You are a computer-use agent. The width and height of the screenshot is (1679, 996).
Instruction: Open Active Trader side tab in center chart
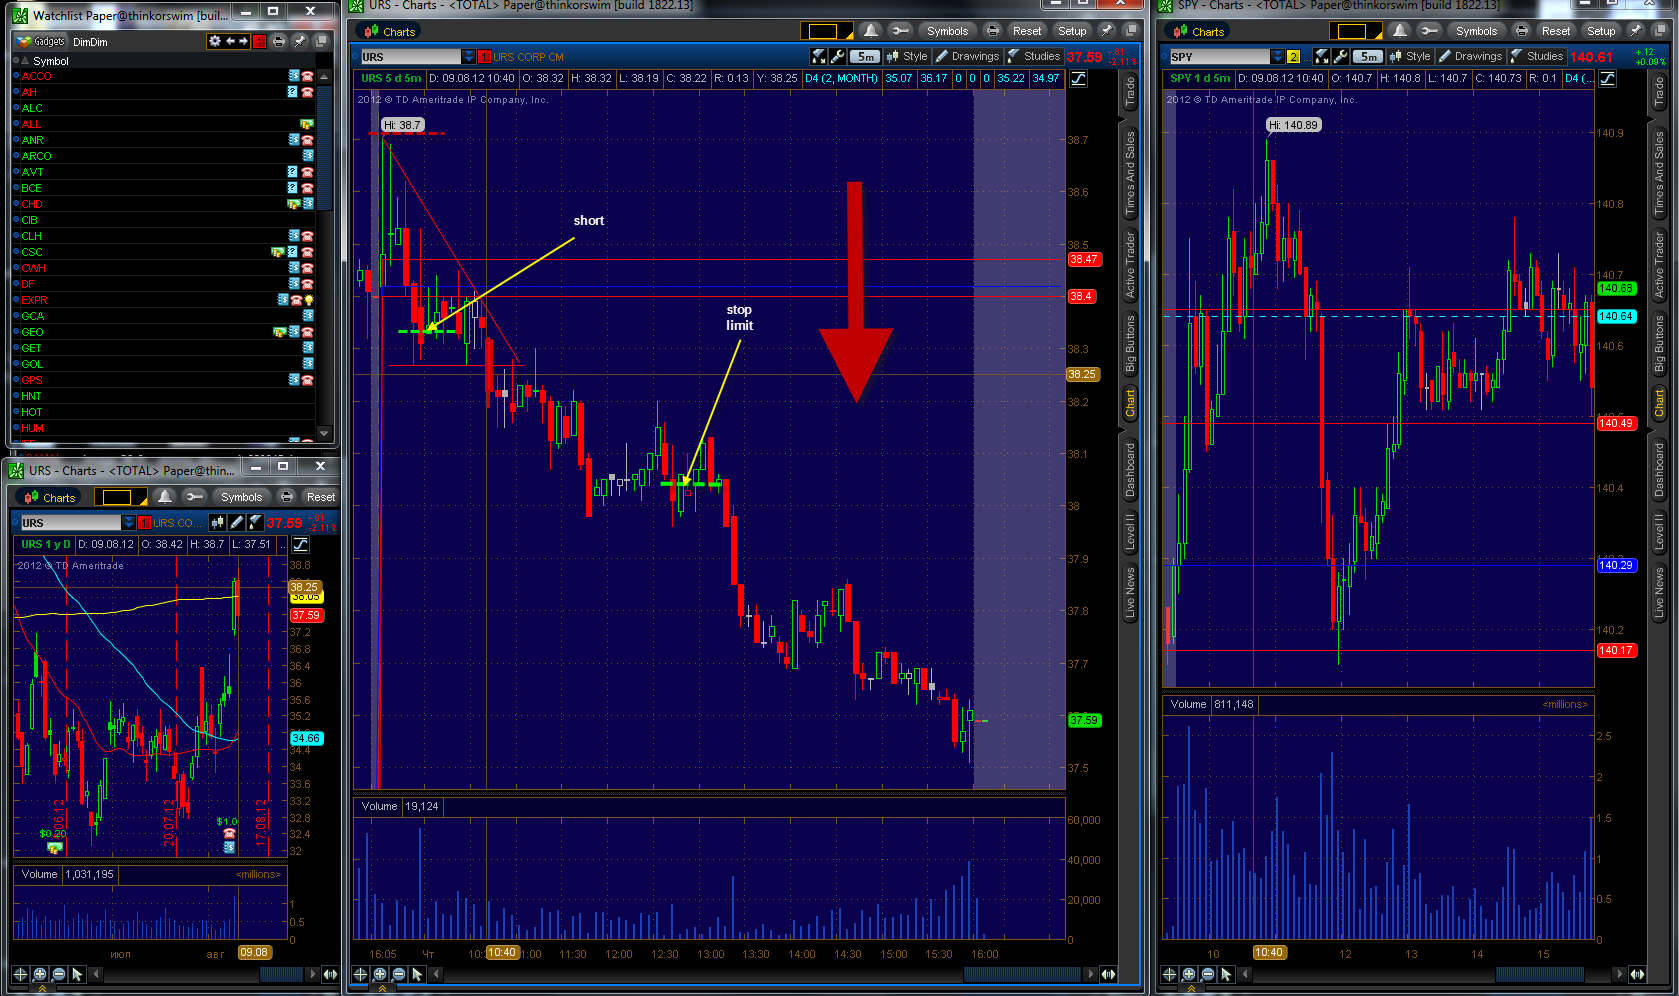click(1130, 264)
